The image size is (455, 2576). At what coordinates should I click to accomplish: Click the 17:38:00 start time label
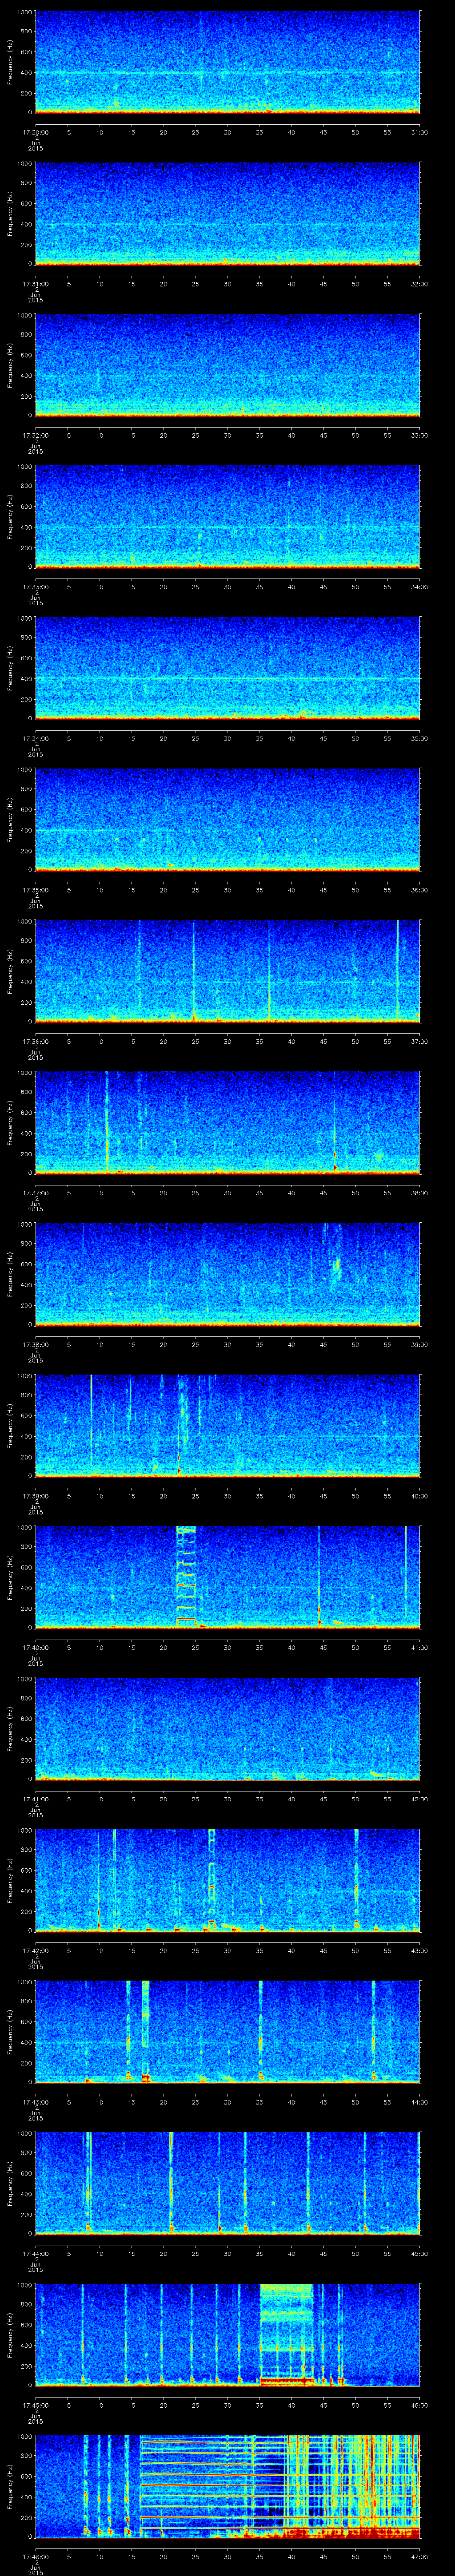(x=35, y=1344)
